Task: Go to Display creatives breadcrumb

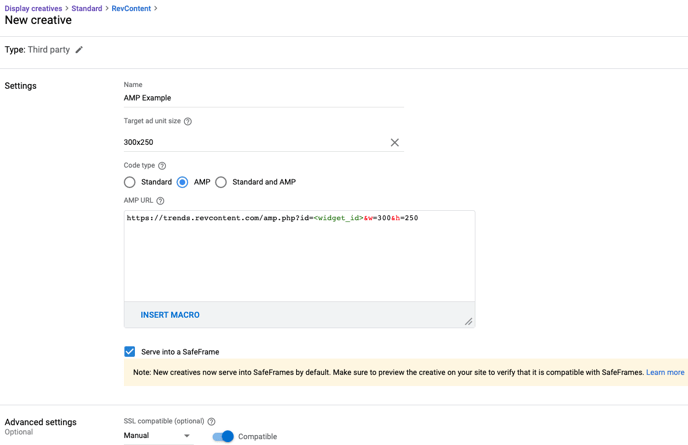Action: [33, 8]
